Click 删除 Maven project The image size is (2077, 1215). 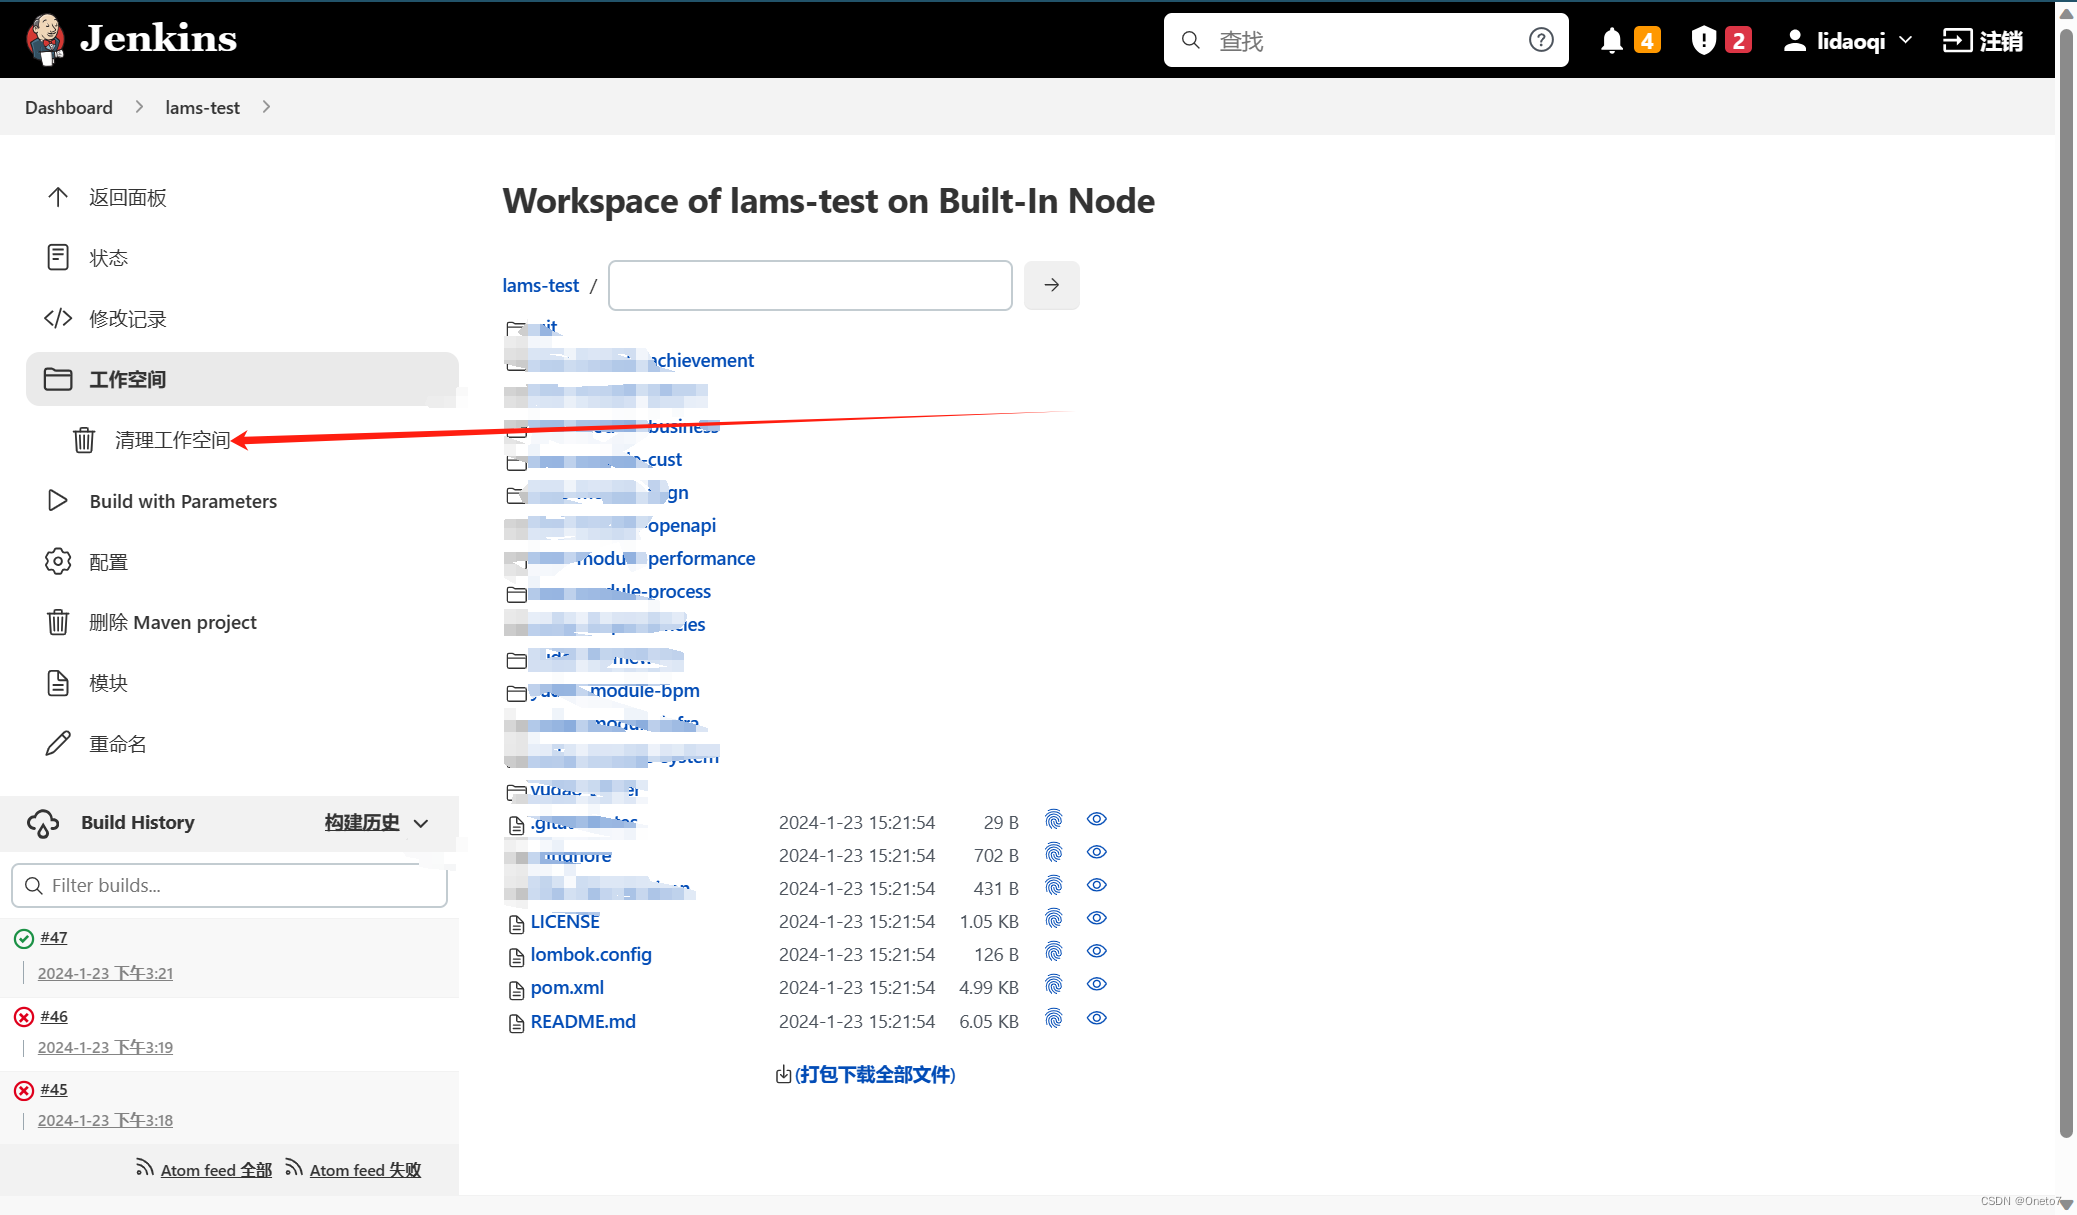pyautogui.click(x=172, y=622)
